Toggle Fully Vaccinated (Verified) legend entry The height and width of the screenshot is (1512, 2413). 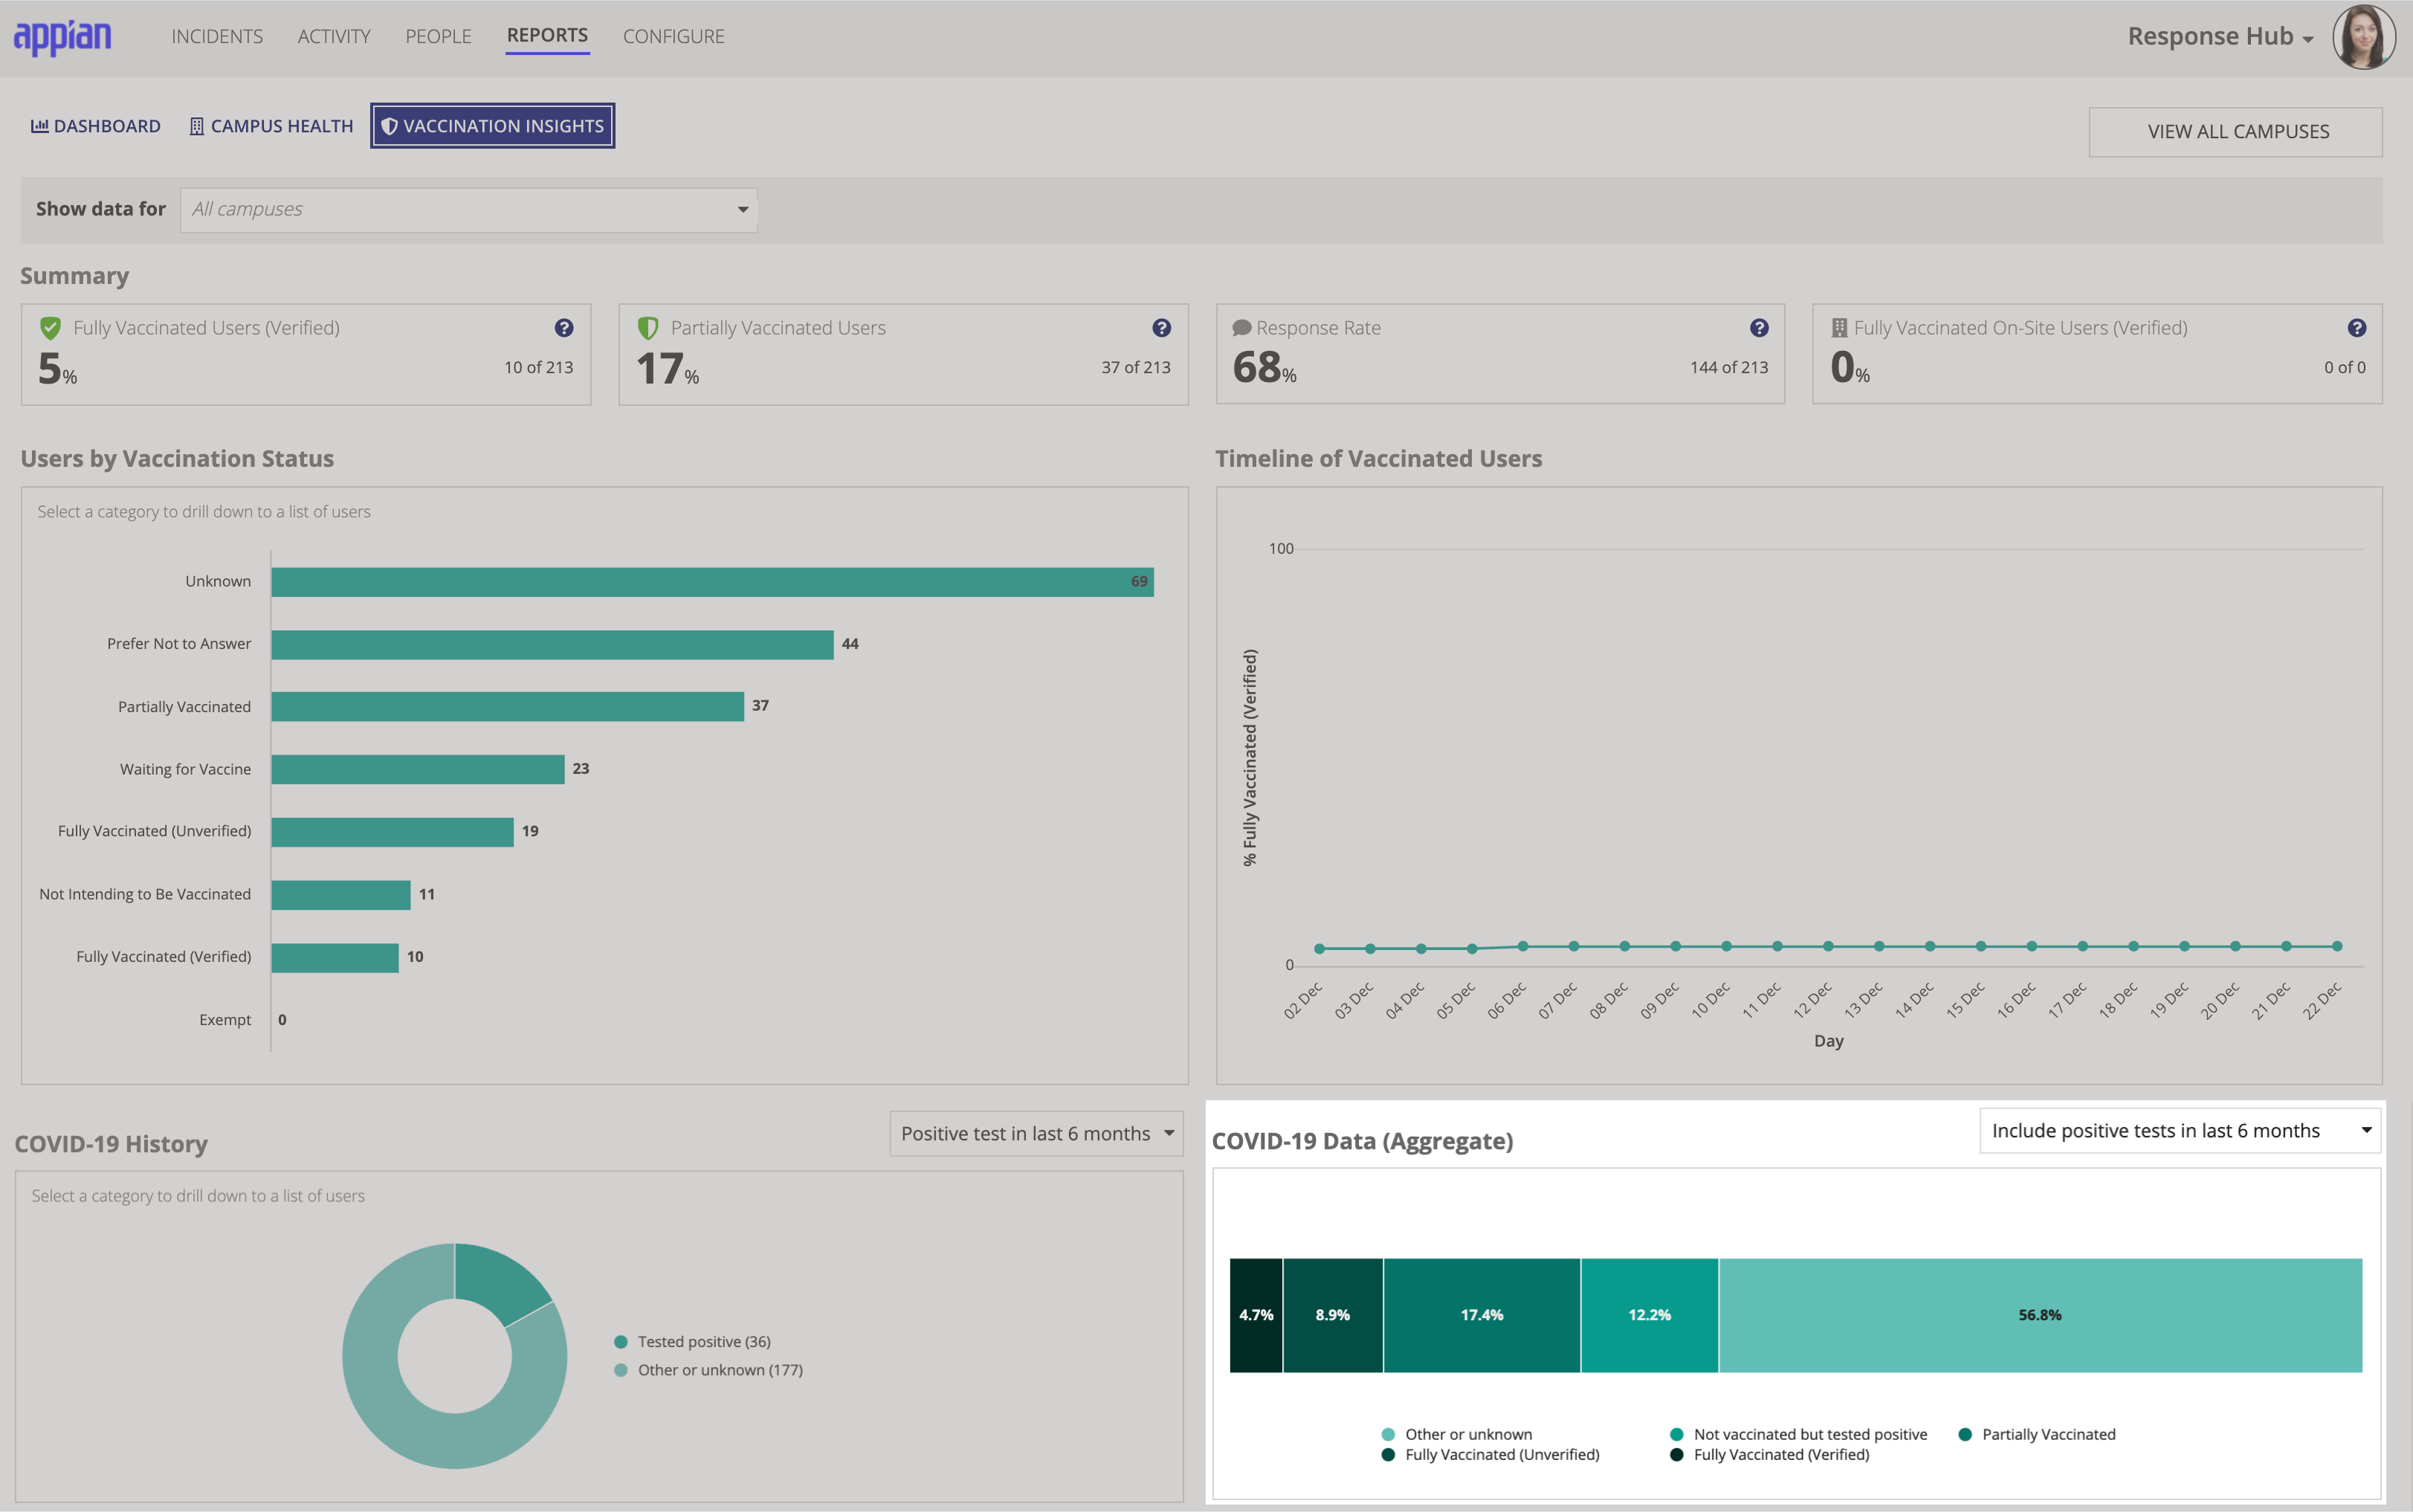pos(1770,1454)
